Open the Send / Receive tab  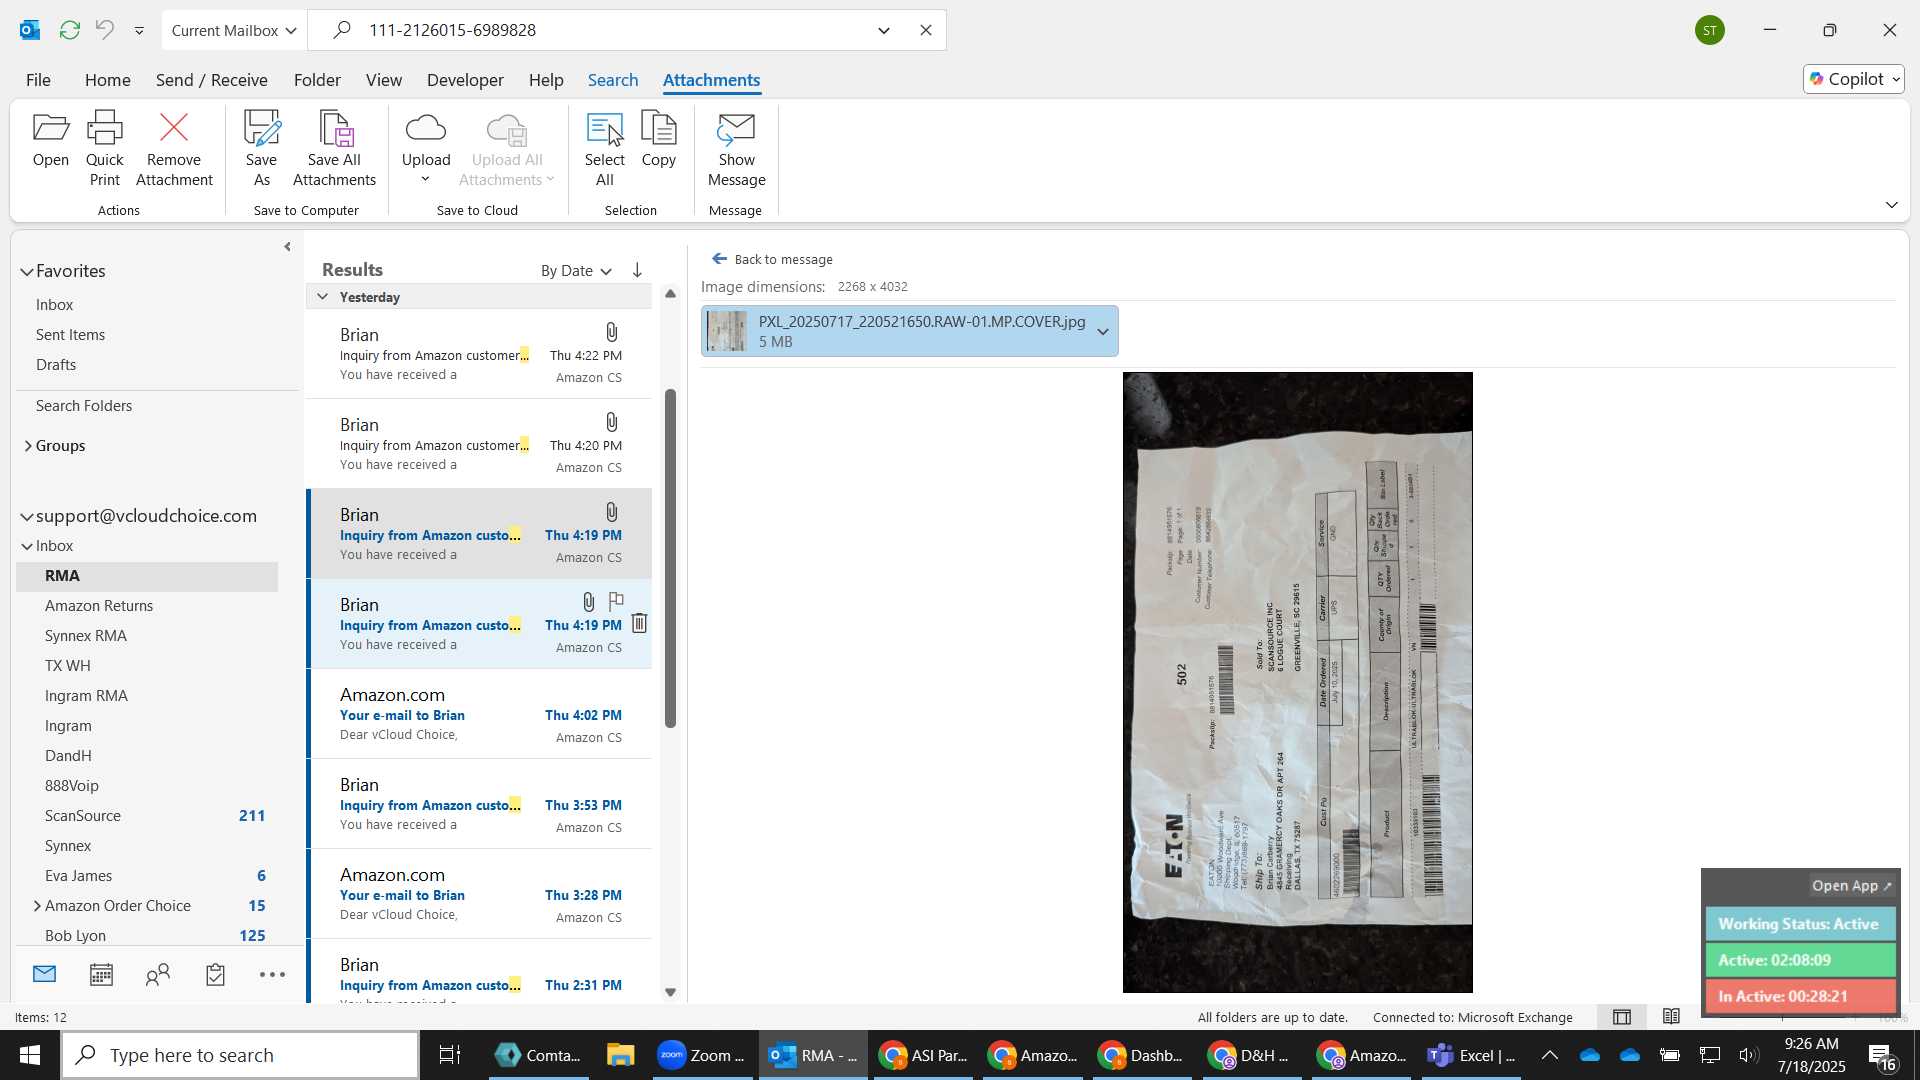211,79
